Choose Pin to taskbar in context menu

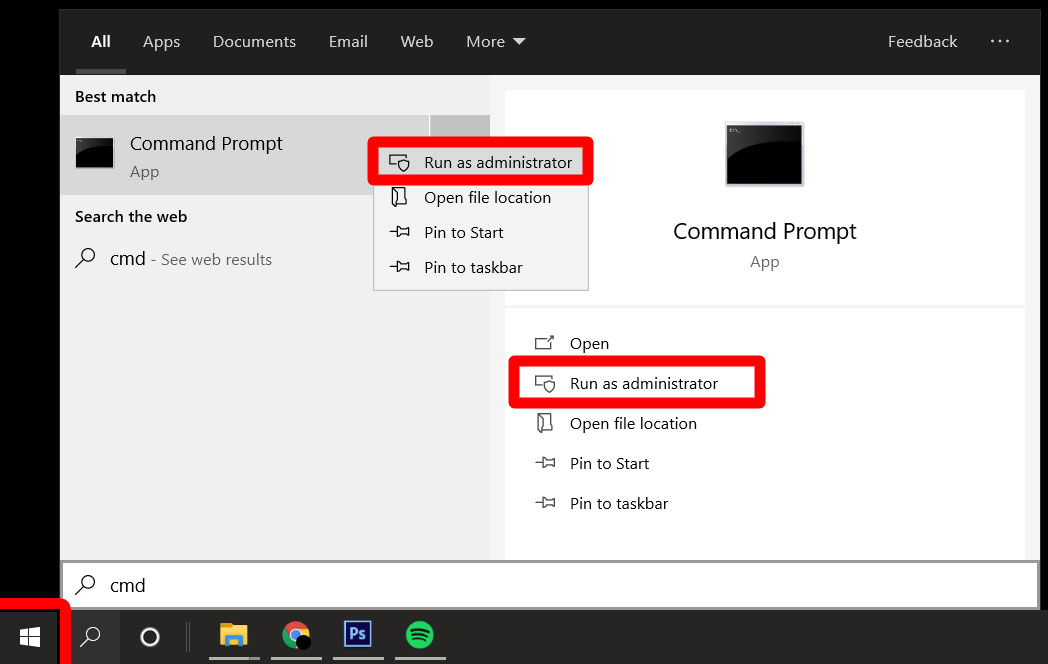tap(473, 268)
